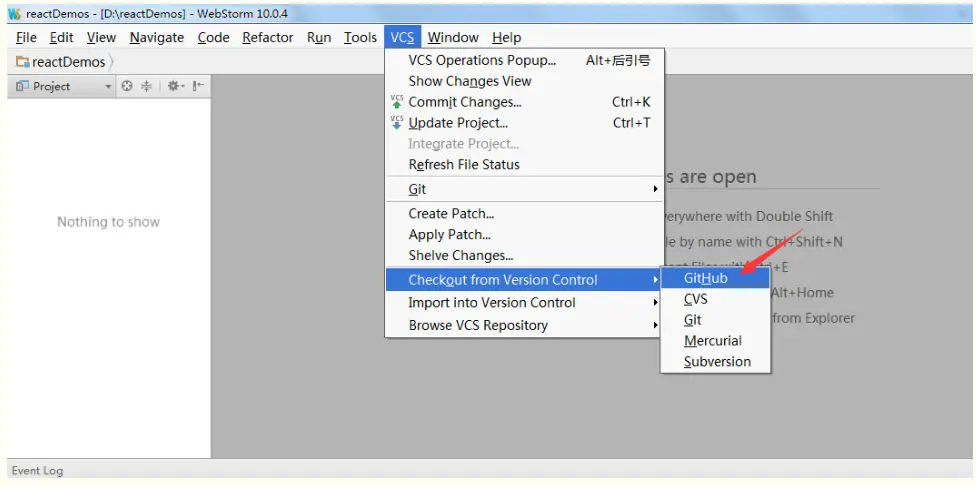Click the reactDemos folder icon in breadcrumb

(22, 62)
